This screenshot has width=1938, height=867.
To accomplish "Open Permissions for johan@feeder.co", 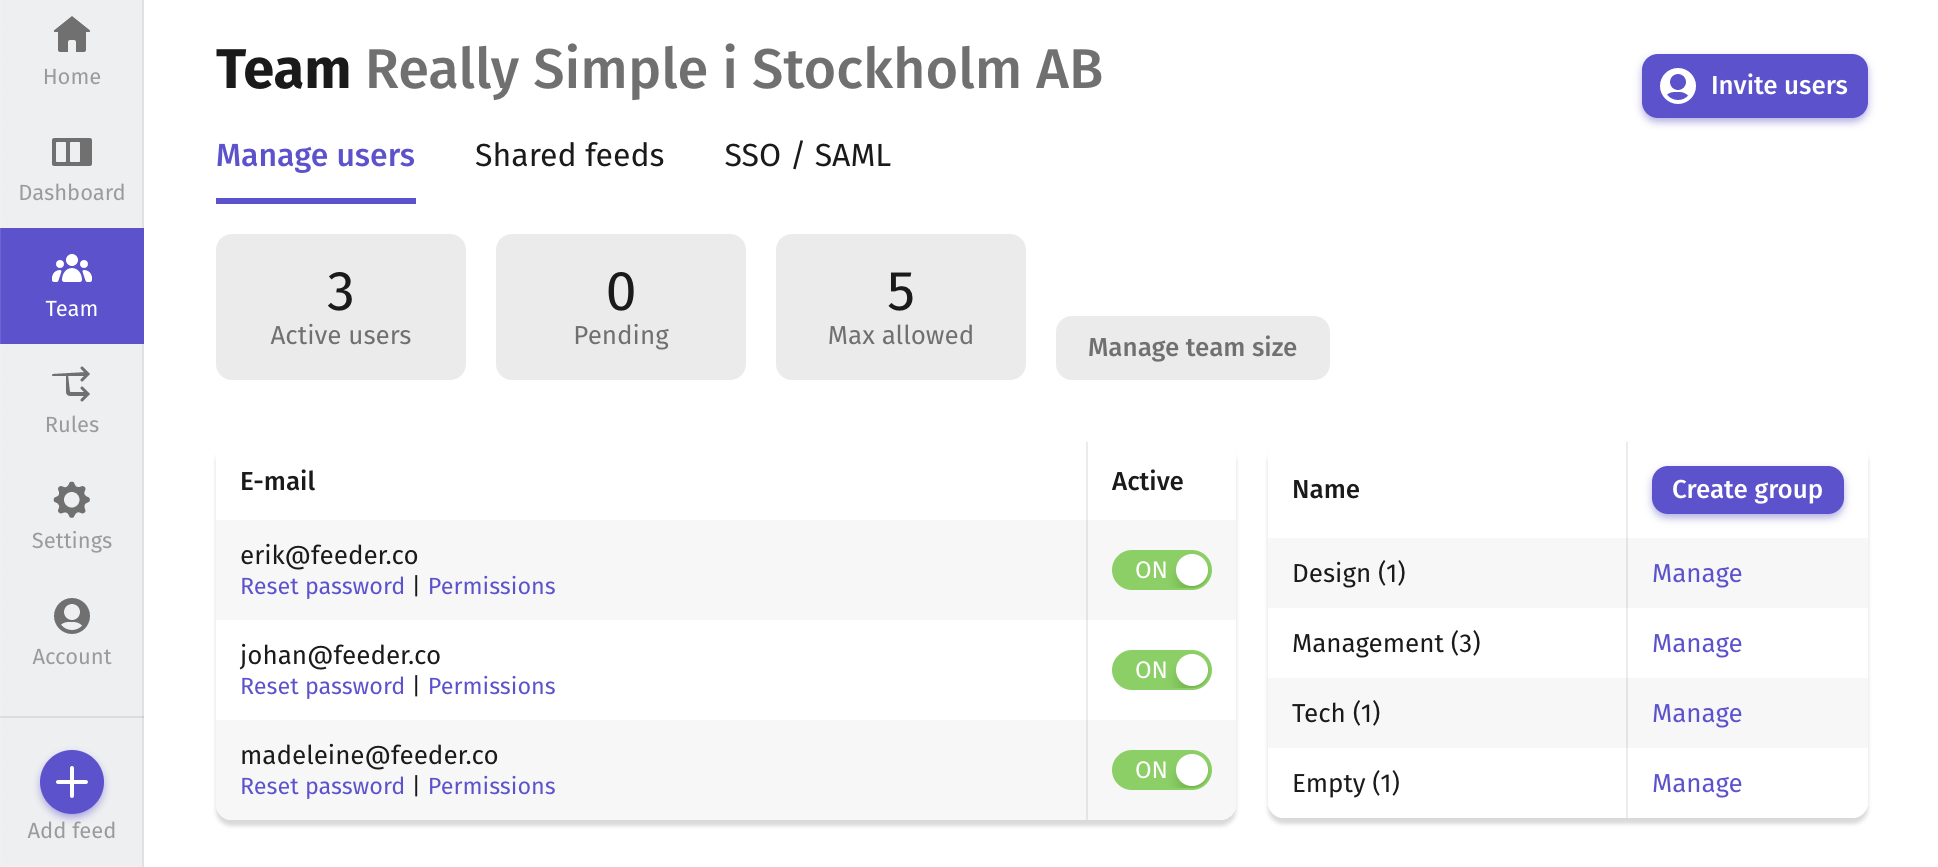I will 491,687.
